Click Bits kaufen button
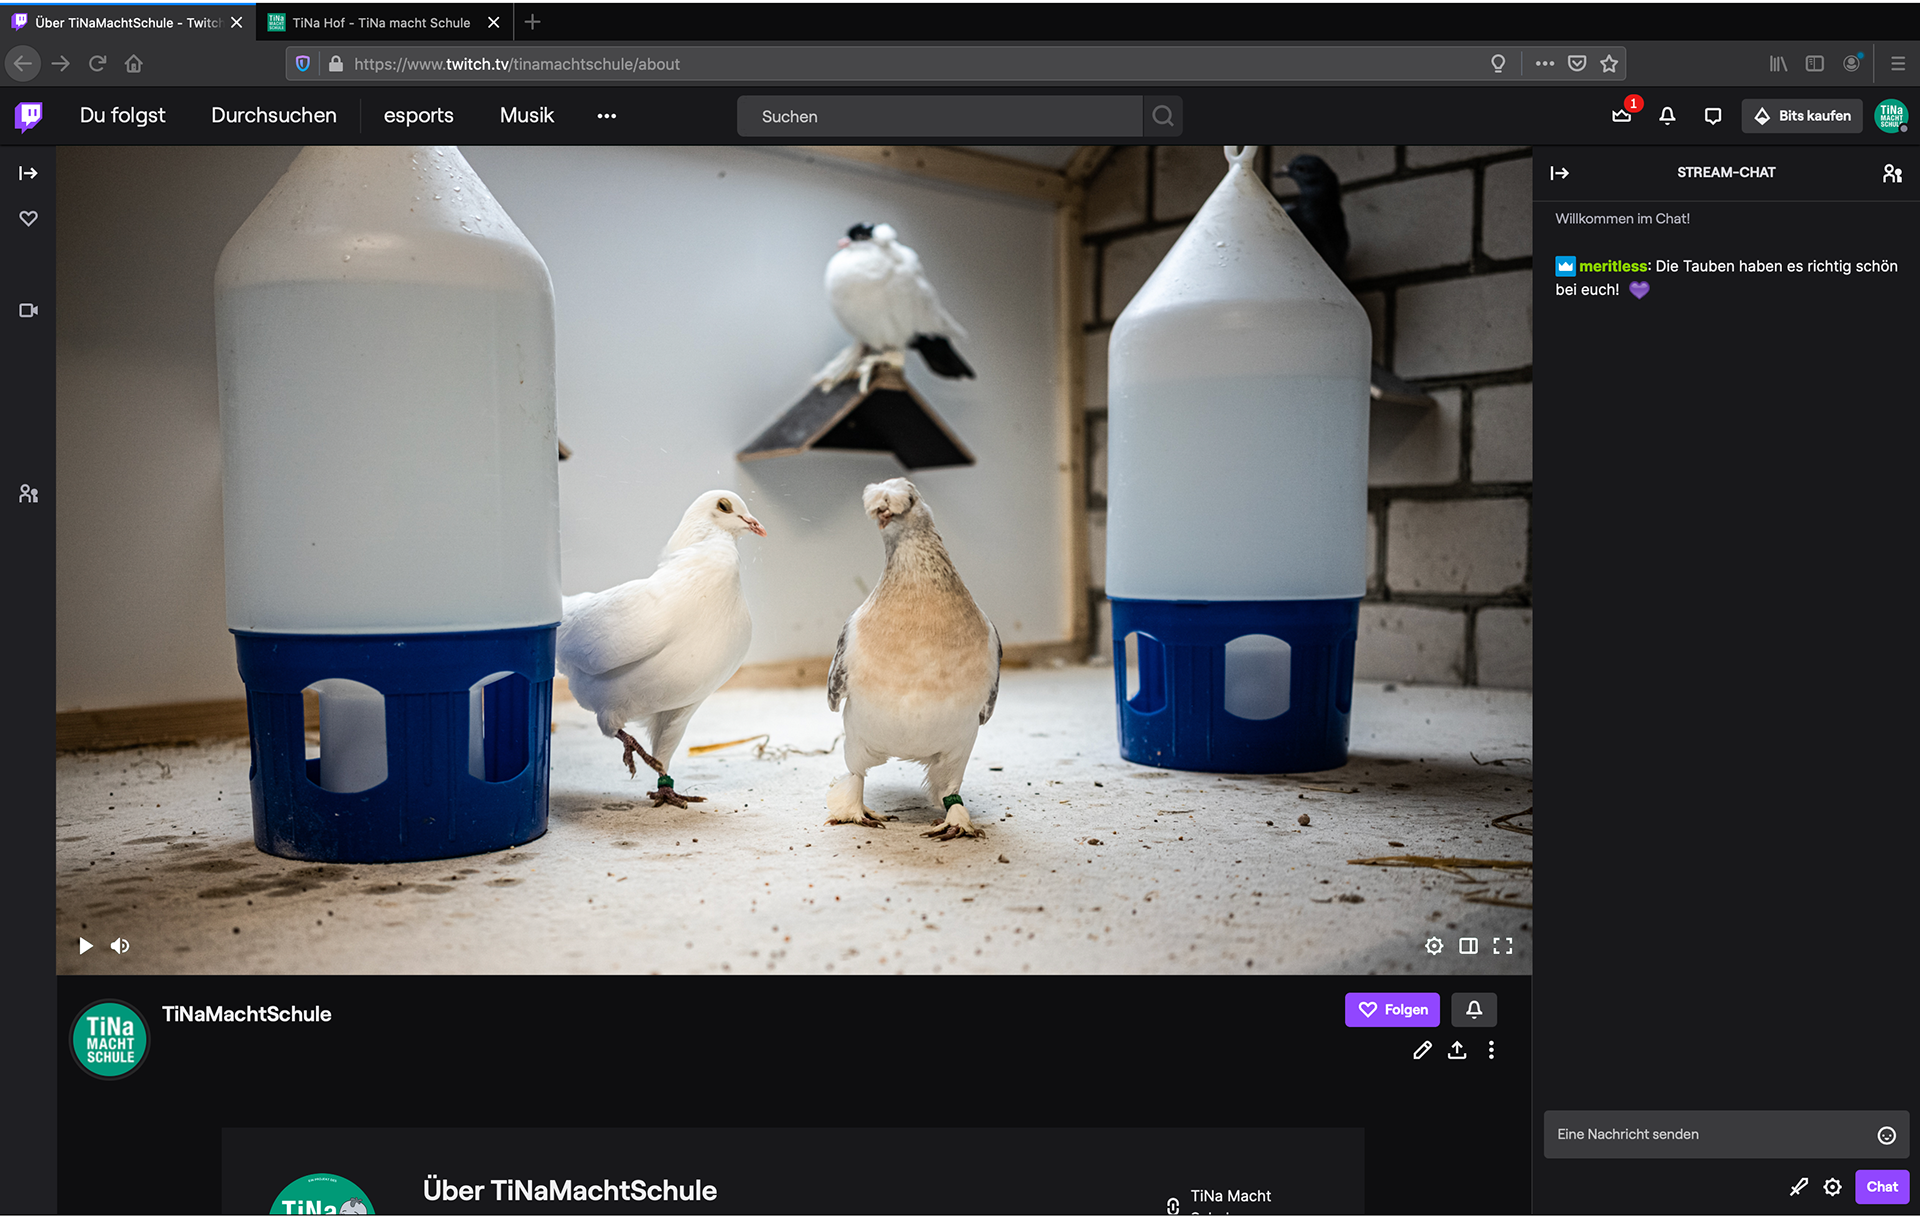The height and width of the screenshot is (1231, 1920). (1802, 116)
